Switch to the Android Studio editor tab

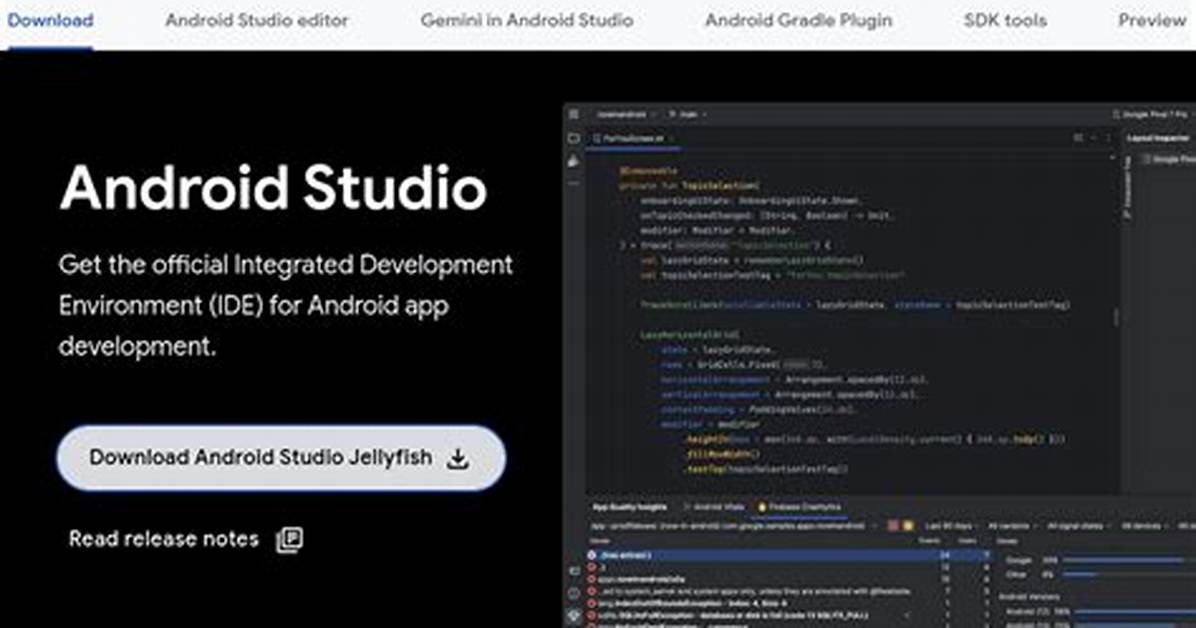tap(257, 21)
